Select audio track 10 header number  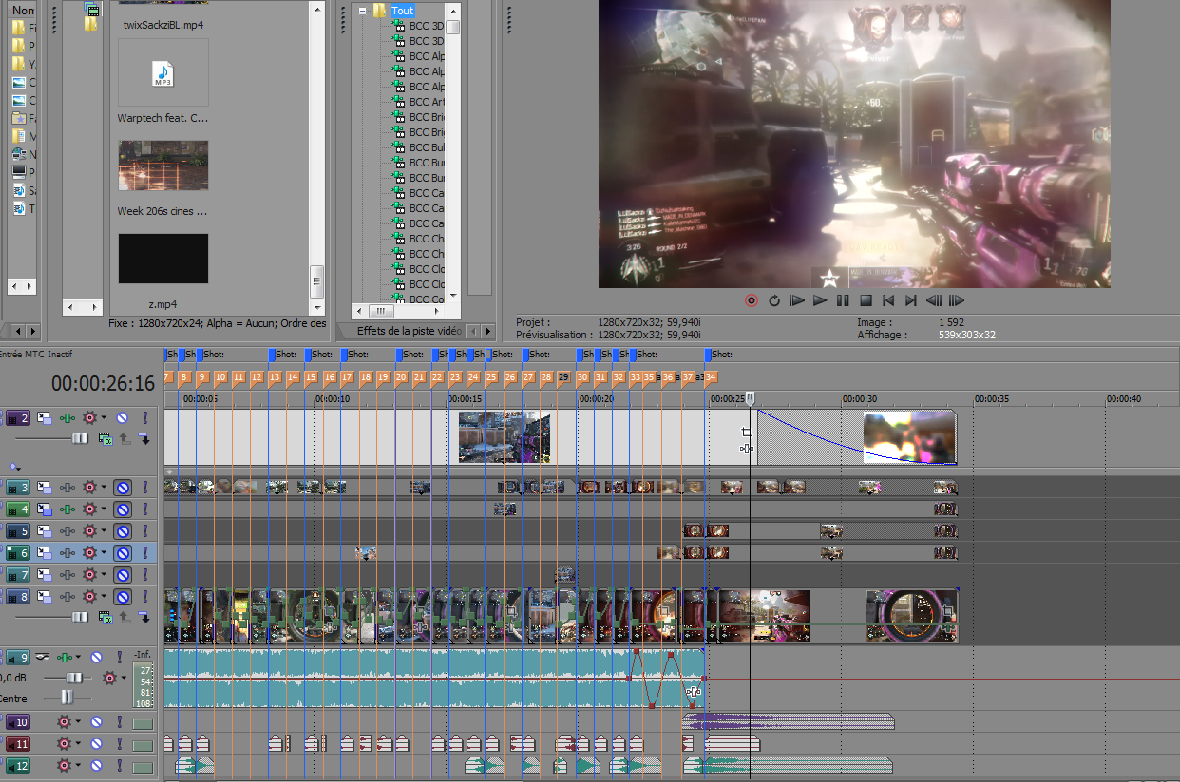pos(18,722)
